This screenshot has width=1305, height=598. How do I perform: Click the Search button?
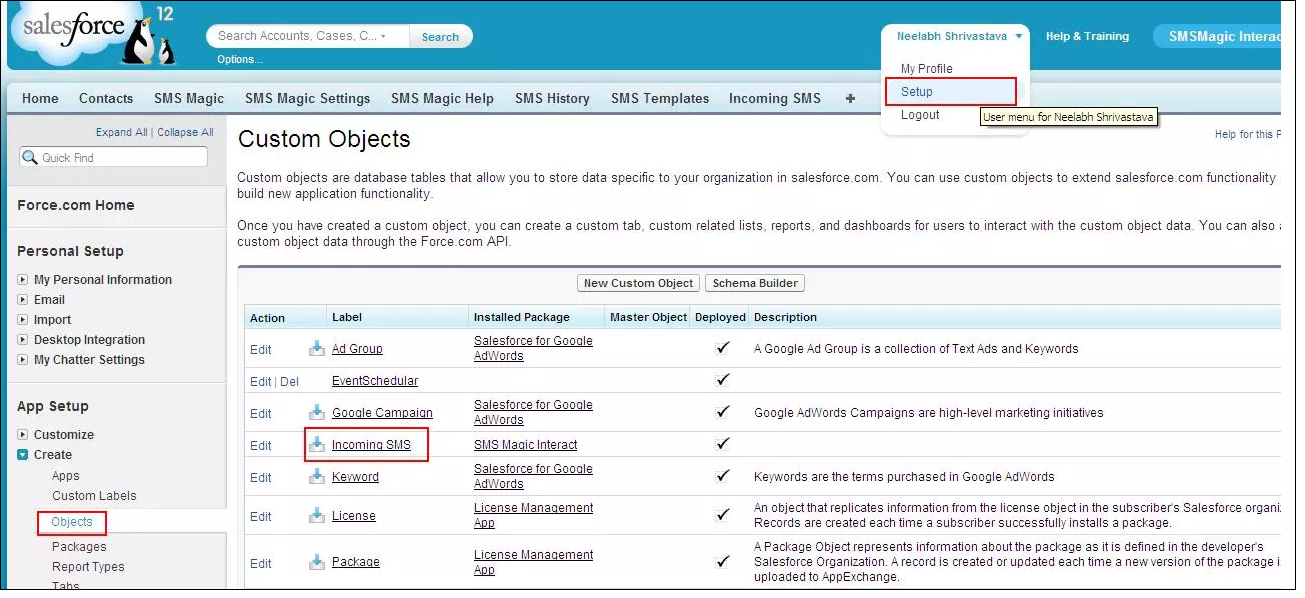440,37
